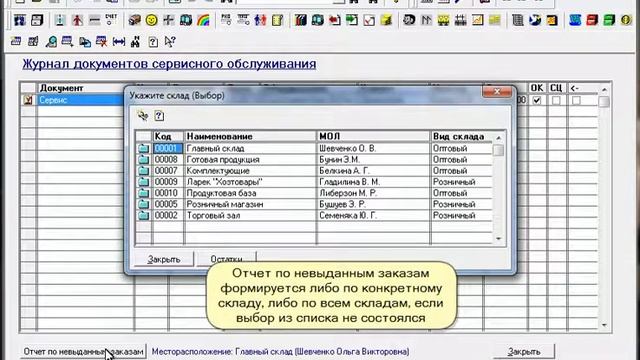Click the Закрыть button in warehouse dialog
Viewport: 640px width, 360px height.
[164, 260]
